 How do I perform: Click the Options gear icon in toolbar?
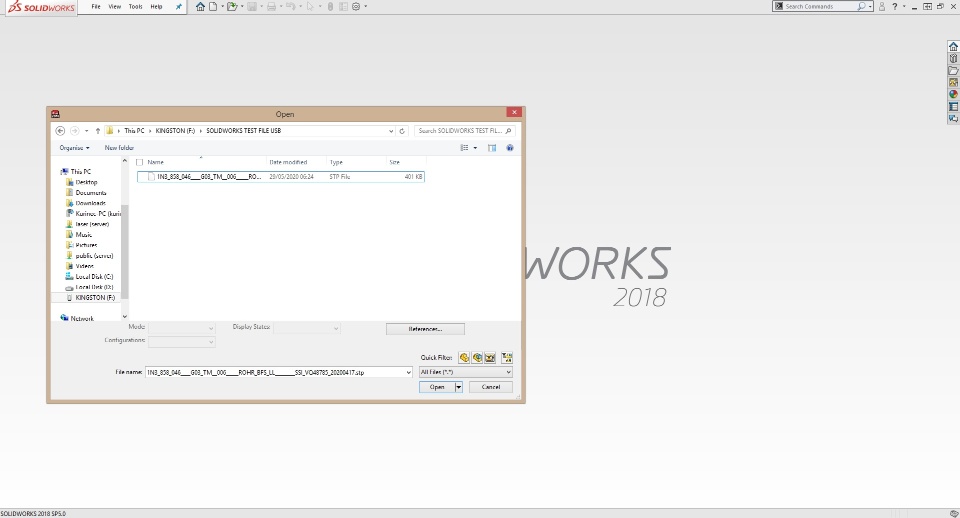(x=356, y=7)
